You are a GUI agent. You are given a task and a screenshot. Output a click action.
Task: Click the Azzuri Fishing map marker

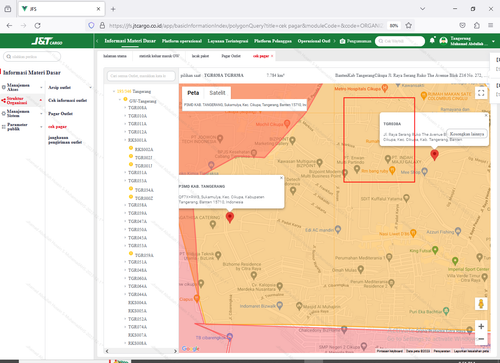(x=458, y=231)
